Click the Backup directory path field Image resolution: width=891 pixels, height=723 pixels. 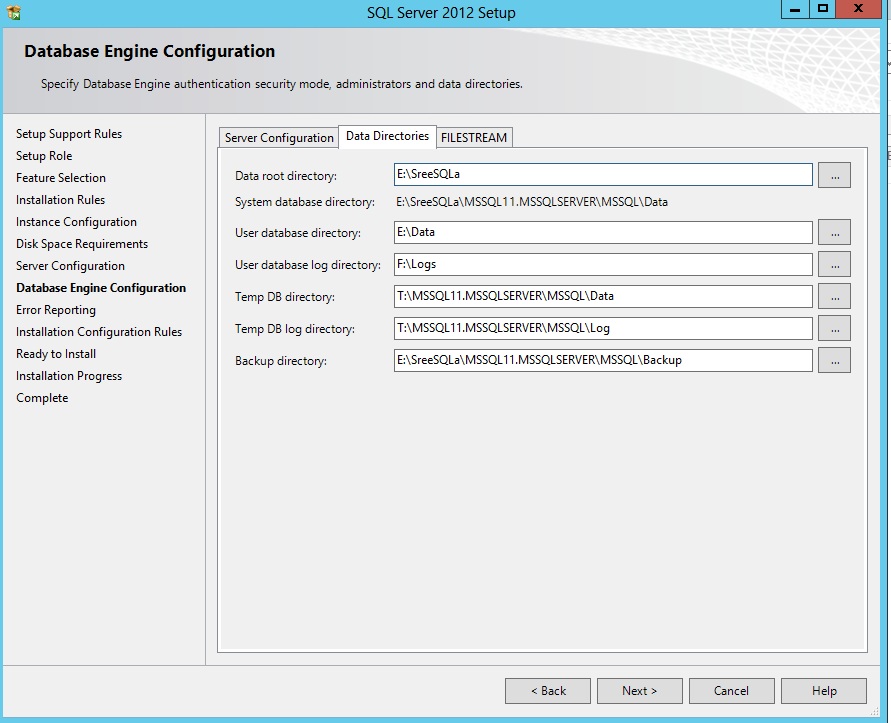coord(603,360)
